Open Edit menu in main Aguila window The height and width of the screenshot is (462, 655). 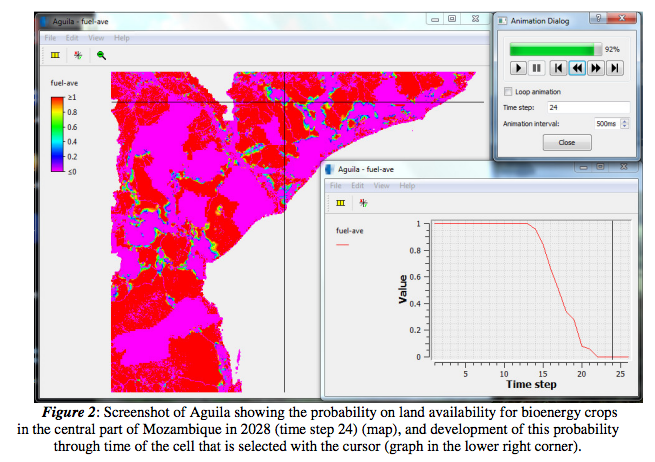click(x=72, y=38)
